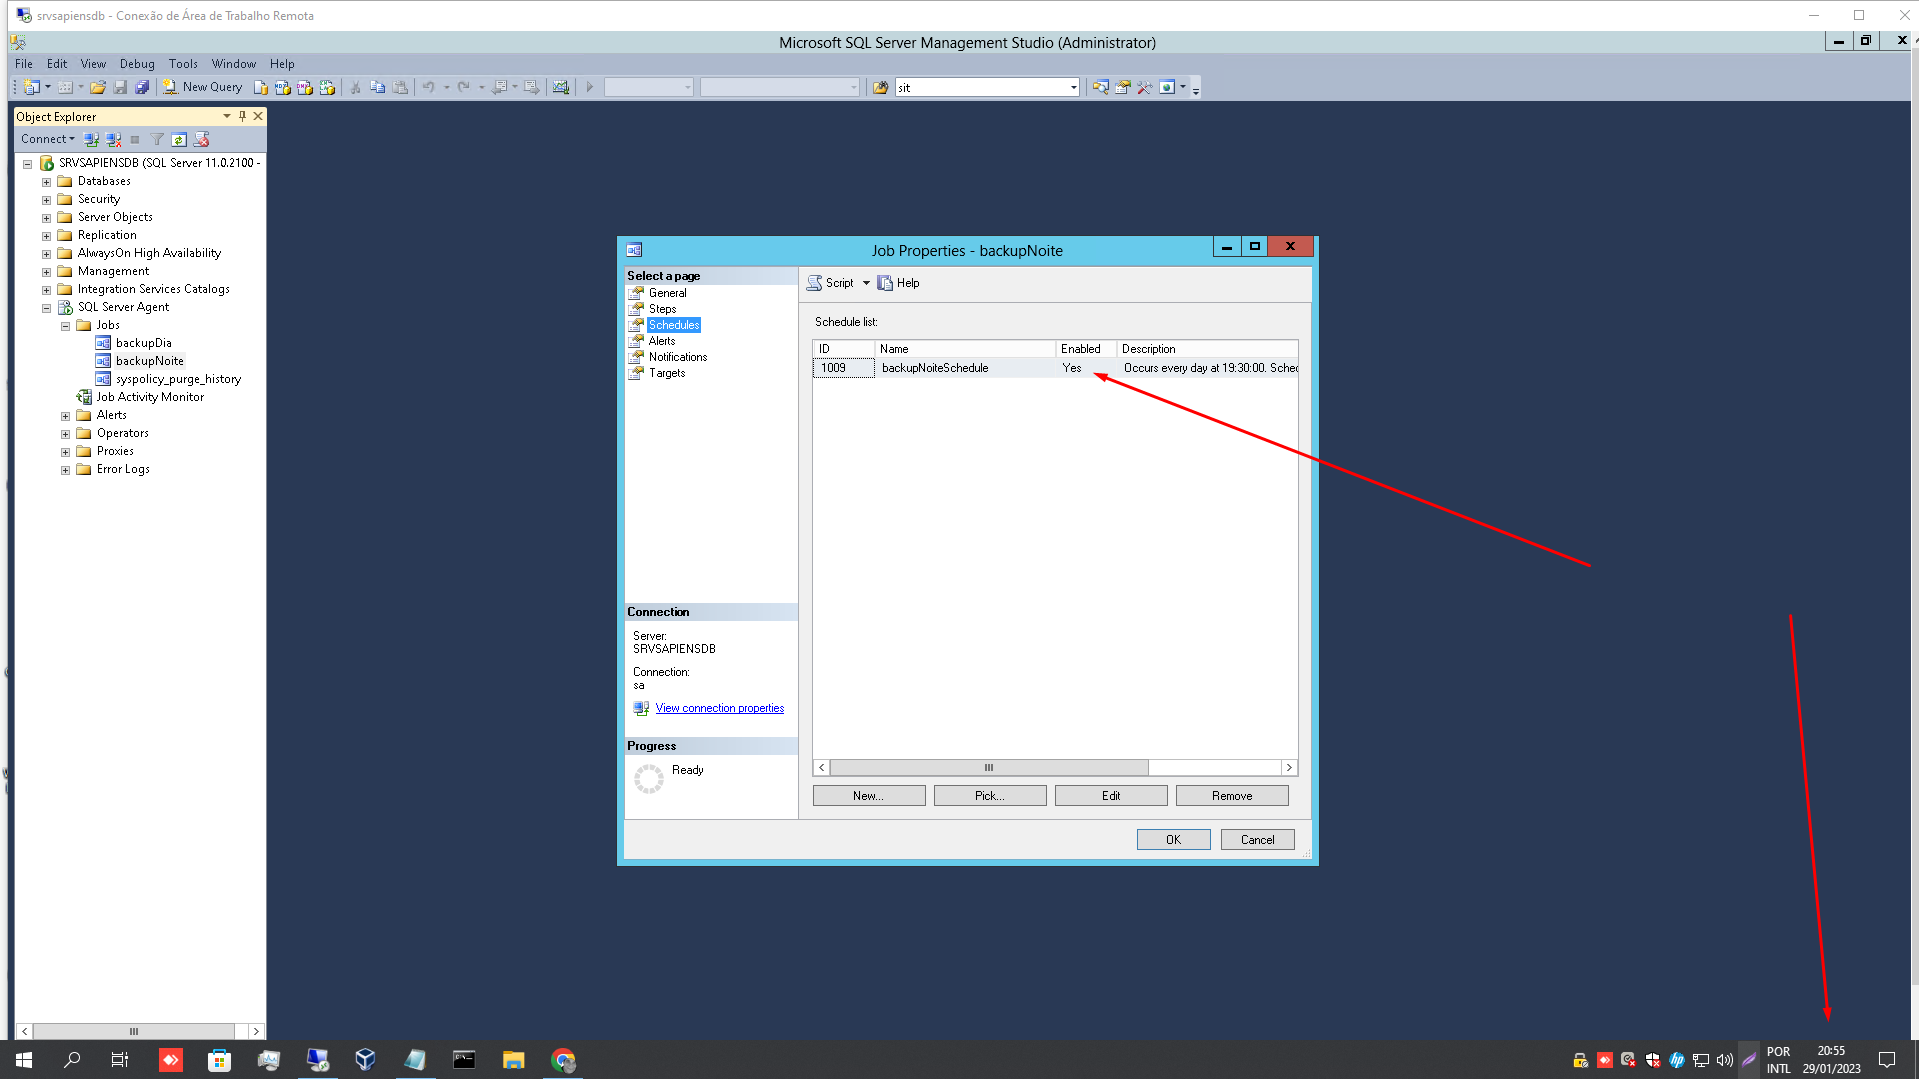Click the Windows Start button
The height and width of the screenshot is (1079, 1919).
pyautogui.click(x=24, y=1060)
